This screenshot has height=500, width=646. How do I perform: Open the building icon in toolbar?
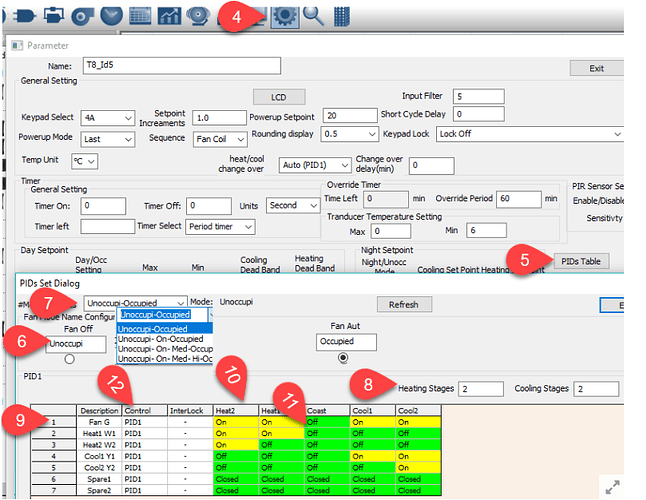(342, 15)
